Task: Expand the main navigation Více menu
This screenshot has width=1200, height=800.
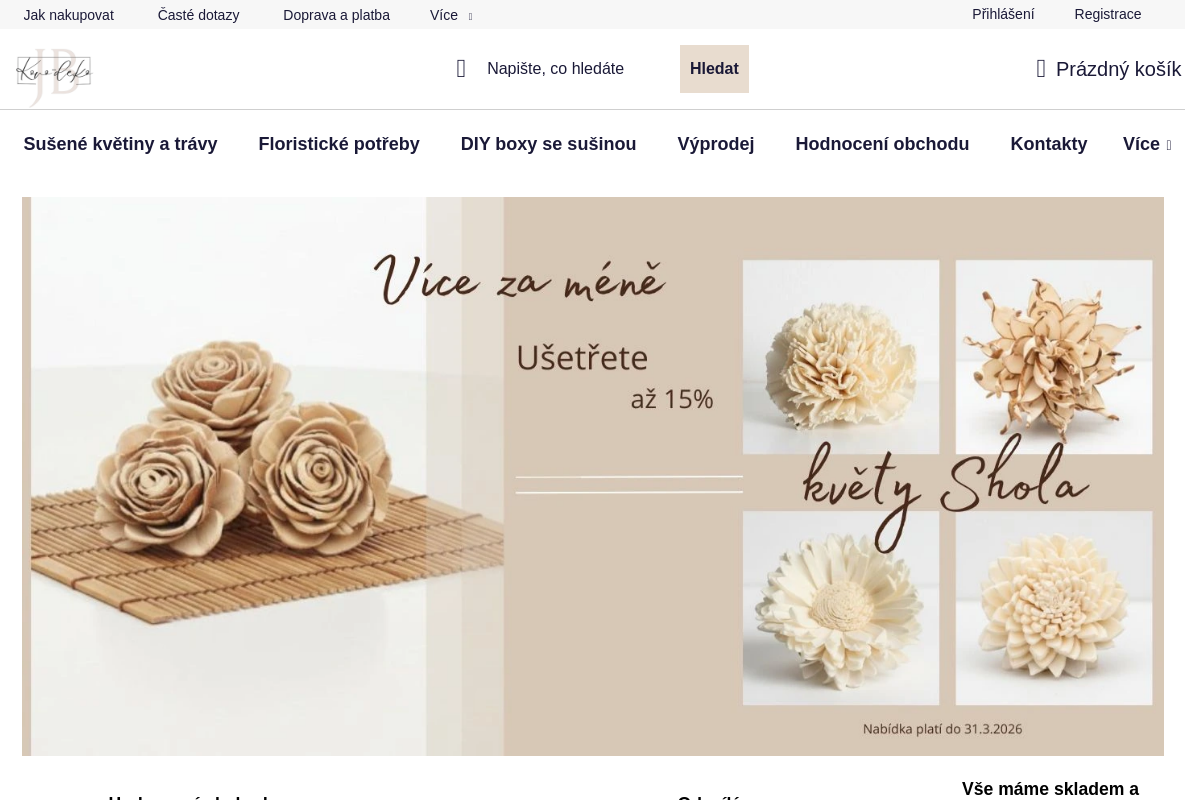Action: tap(1147, 144)
